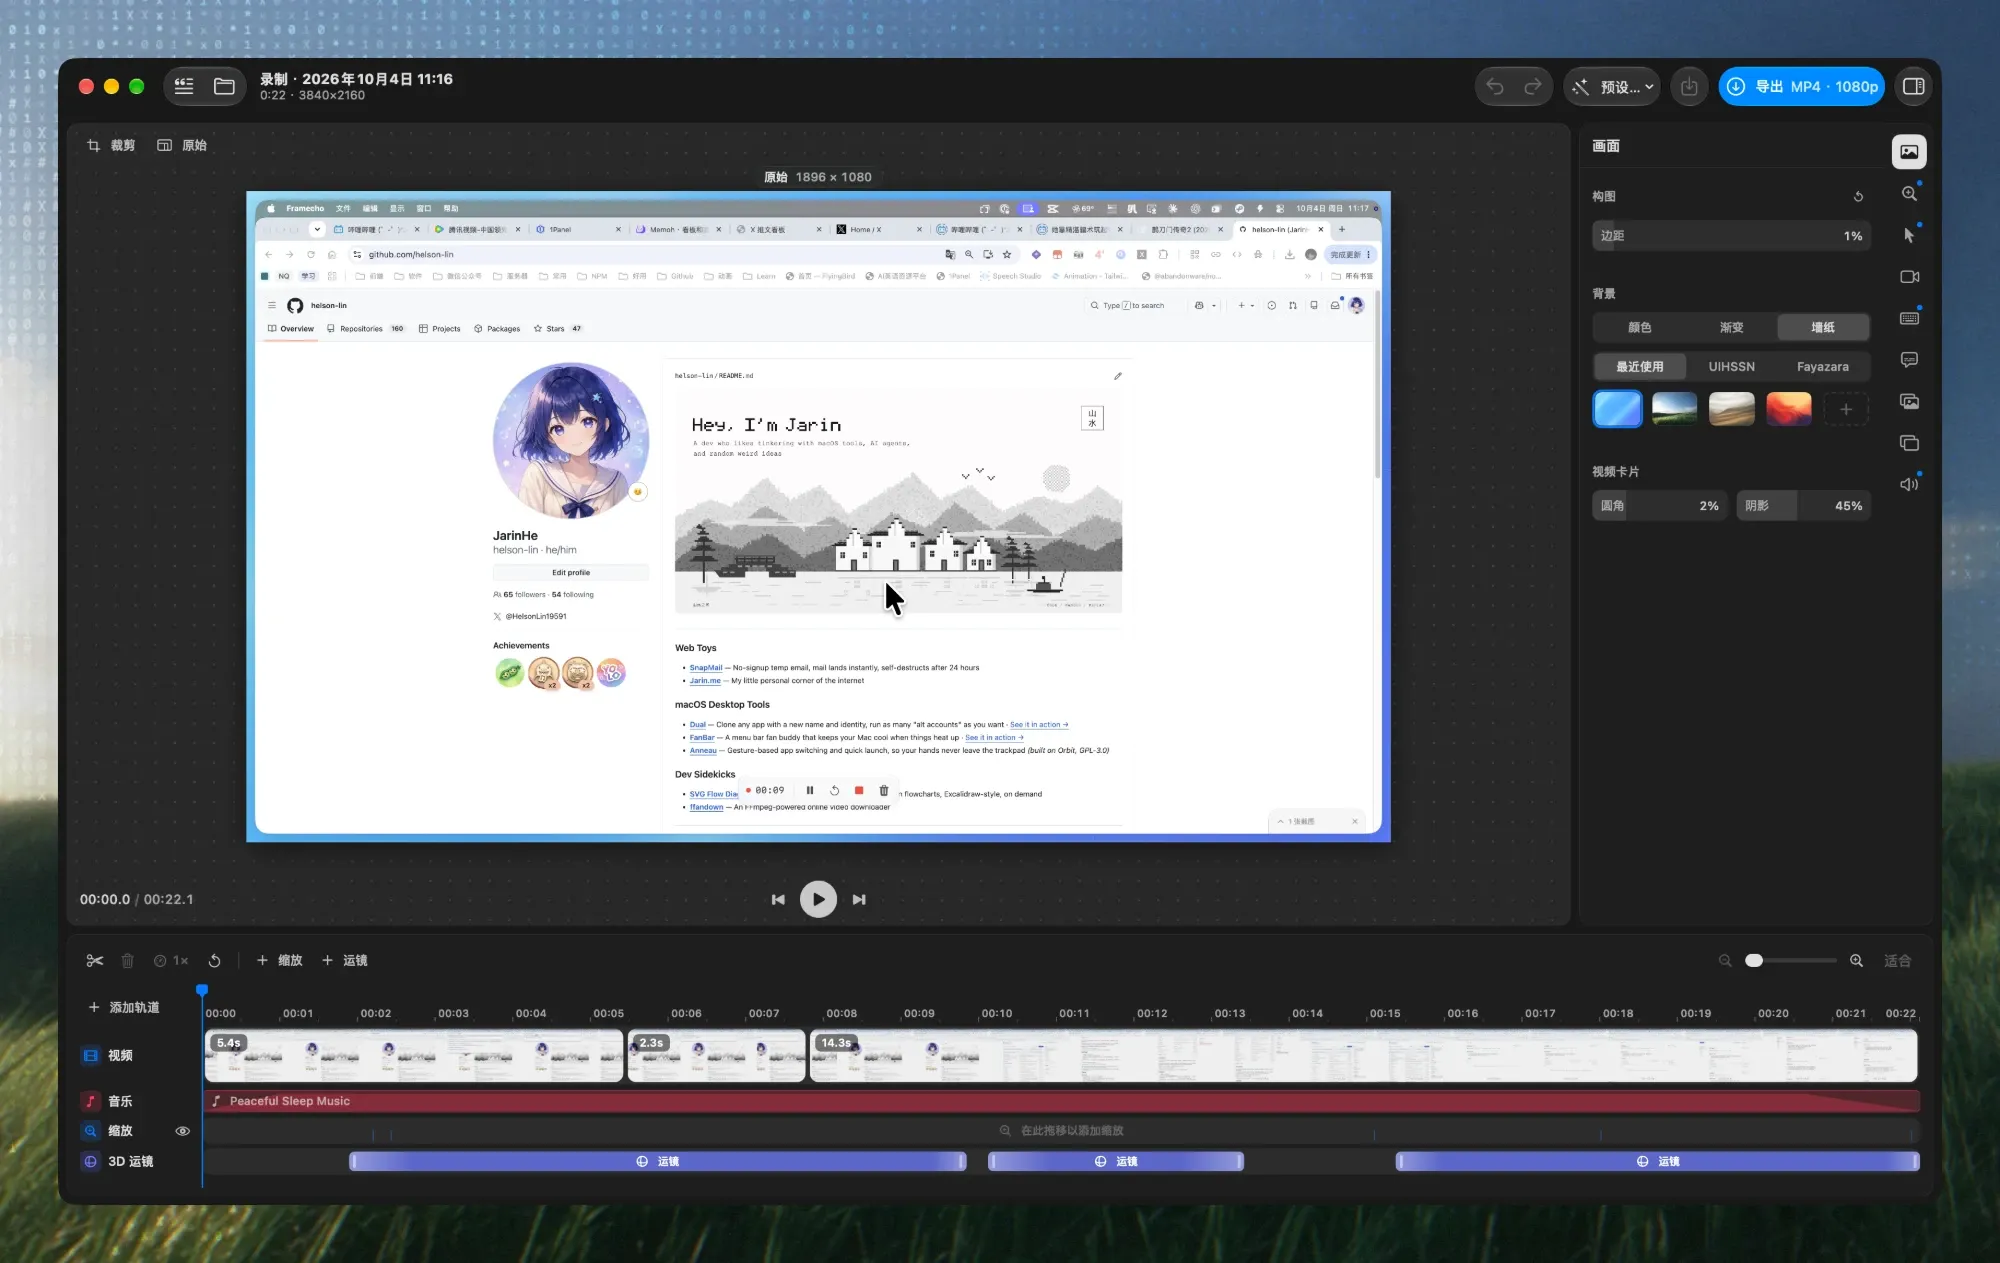Open the 1× playback speed control
The width and height of the screenshot is (2000, 1263).
pos(171,960)
